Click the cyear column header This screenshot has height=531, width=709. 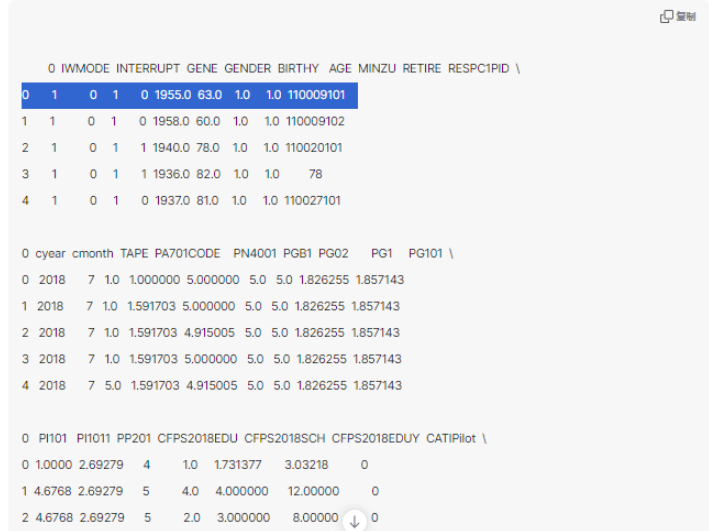[50, 253]
